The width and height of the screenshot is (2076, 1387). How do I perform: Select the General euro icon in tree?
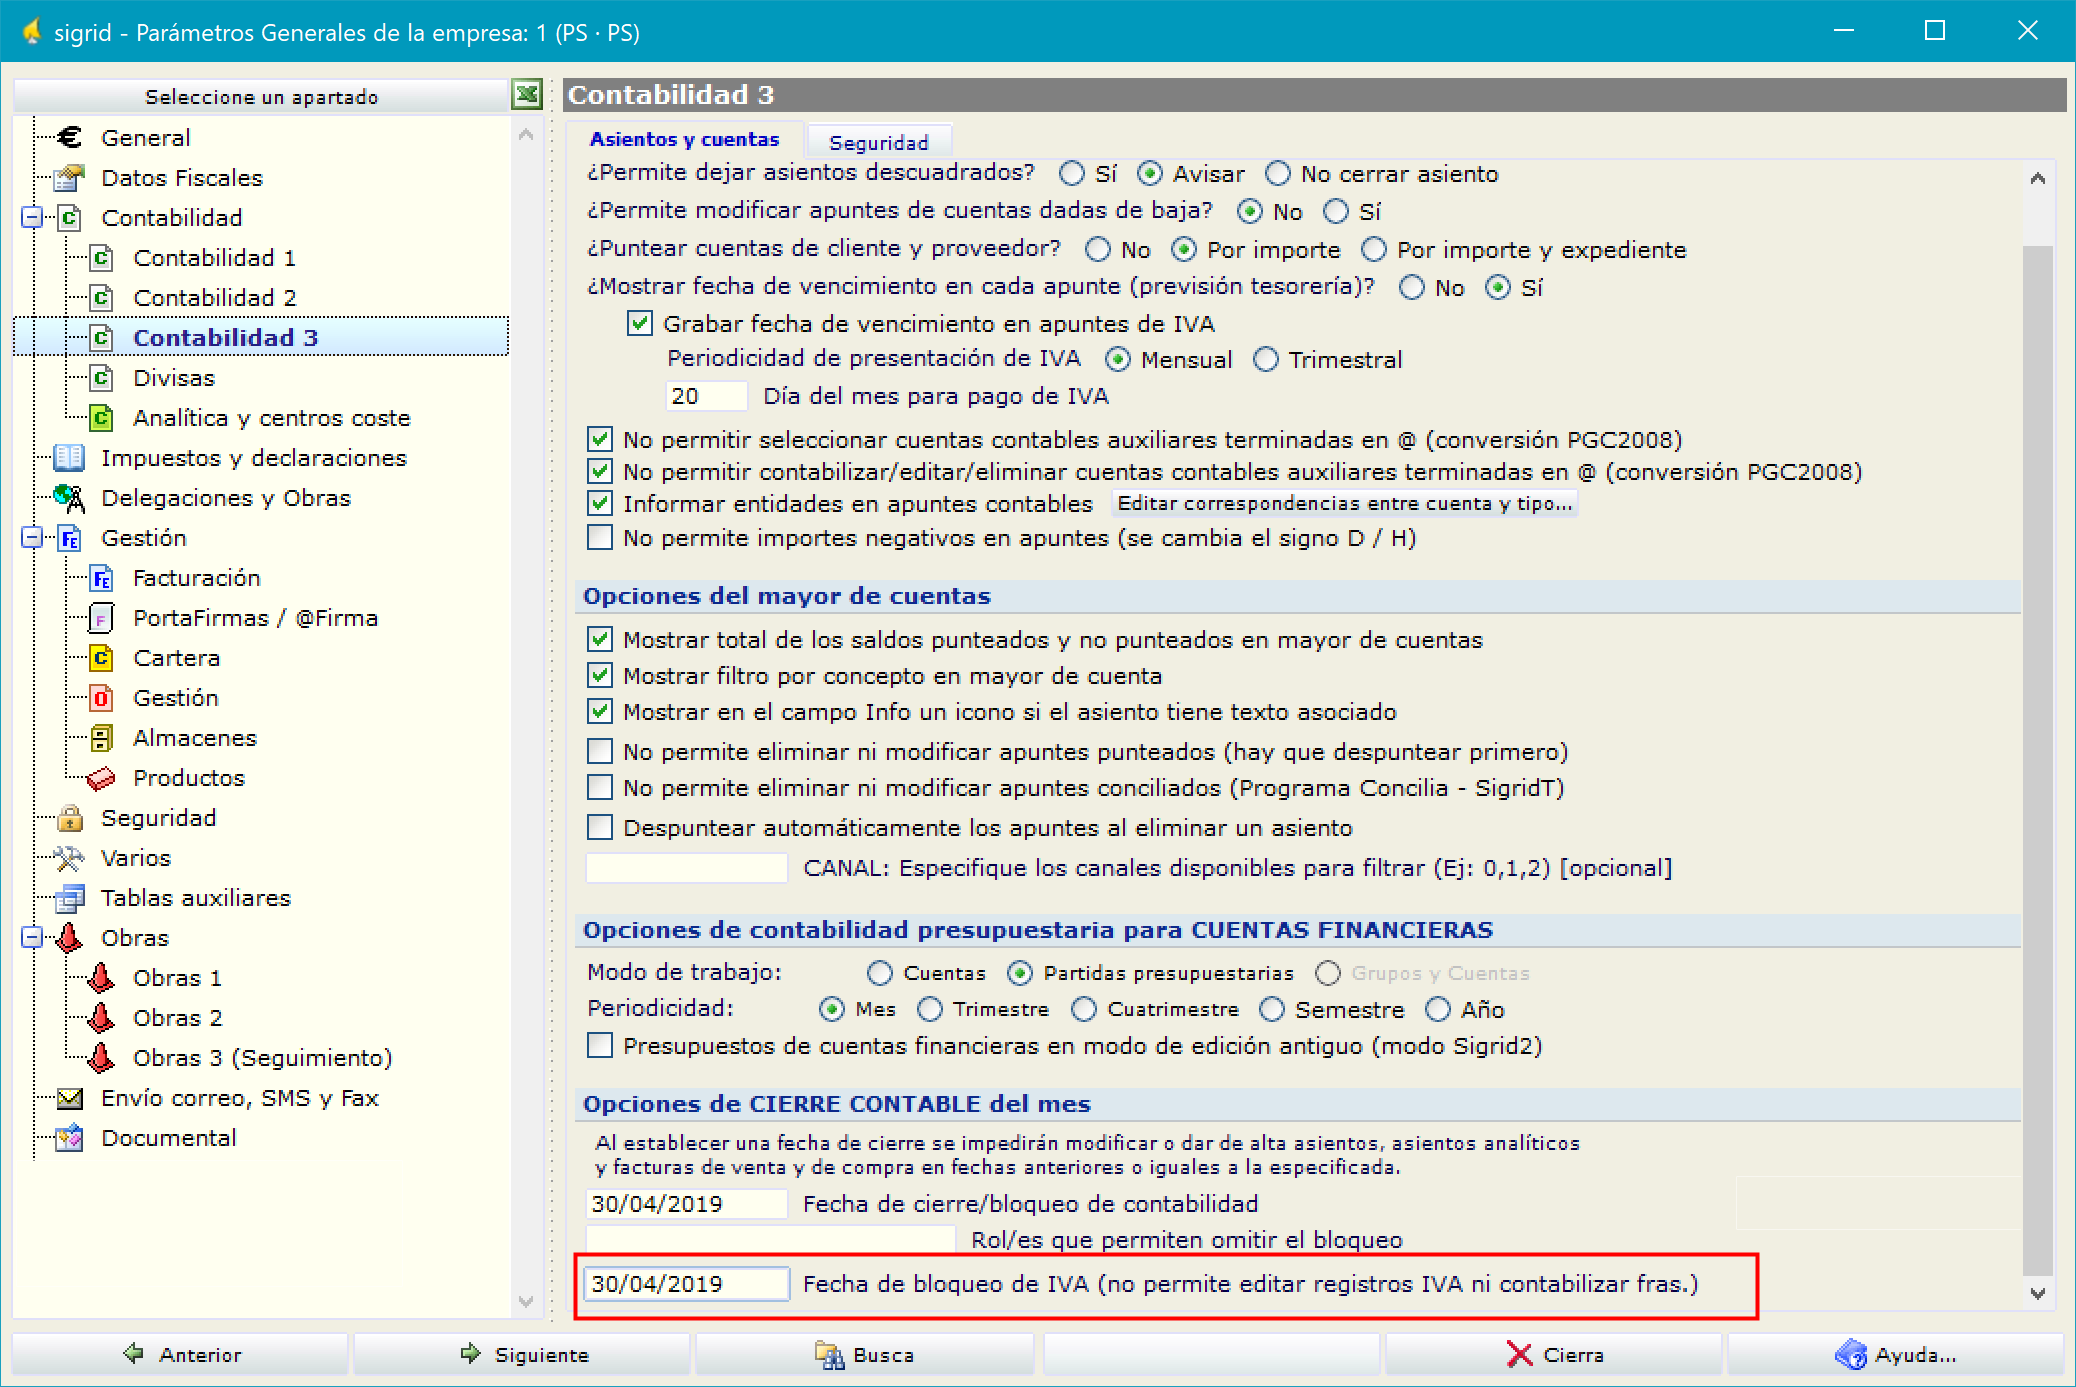click(69, 137)
